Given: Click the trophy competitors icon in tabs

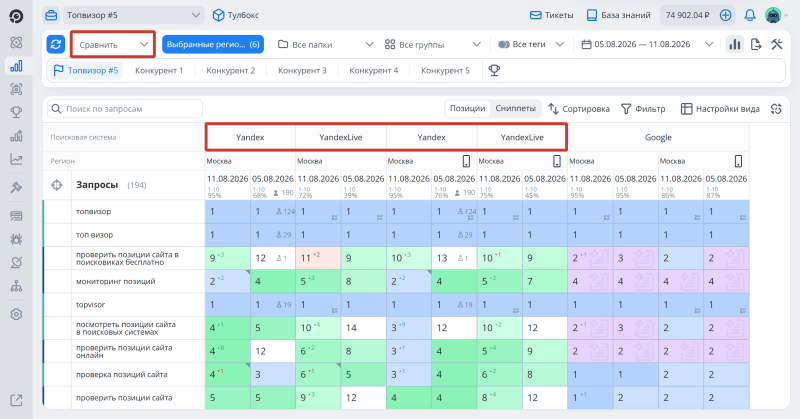Looking at the screenshot, I should (x=494, y=70).
